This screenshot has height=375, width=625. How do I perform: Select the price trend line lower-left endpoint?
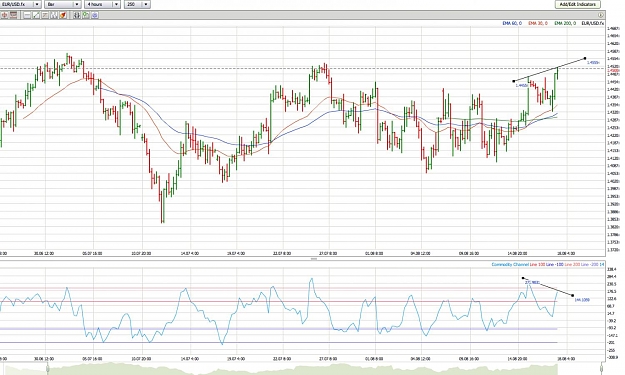click(513, 81)
